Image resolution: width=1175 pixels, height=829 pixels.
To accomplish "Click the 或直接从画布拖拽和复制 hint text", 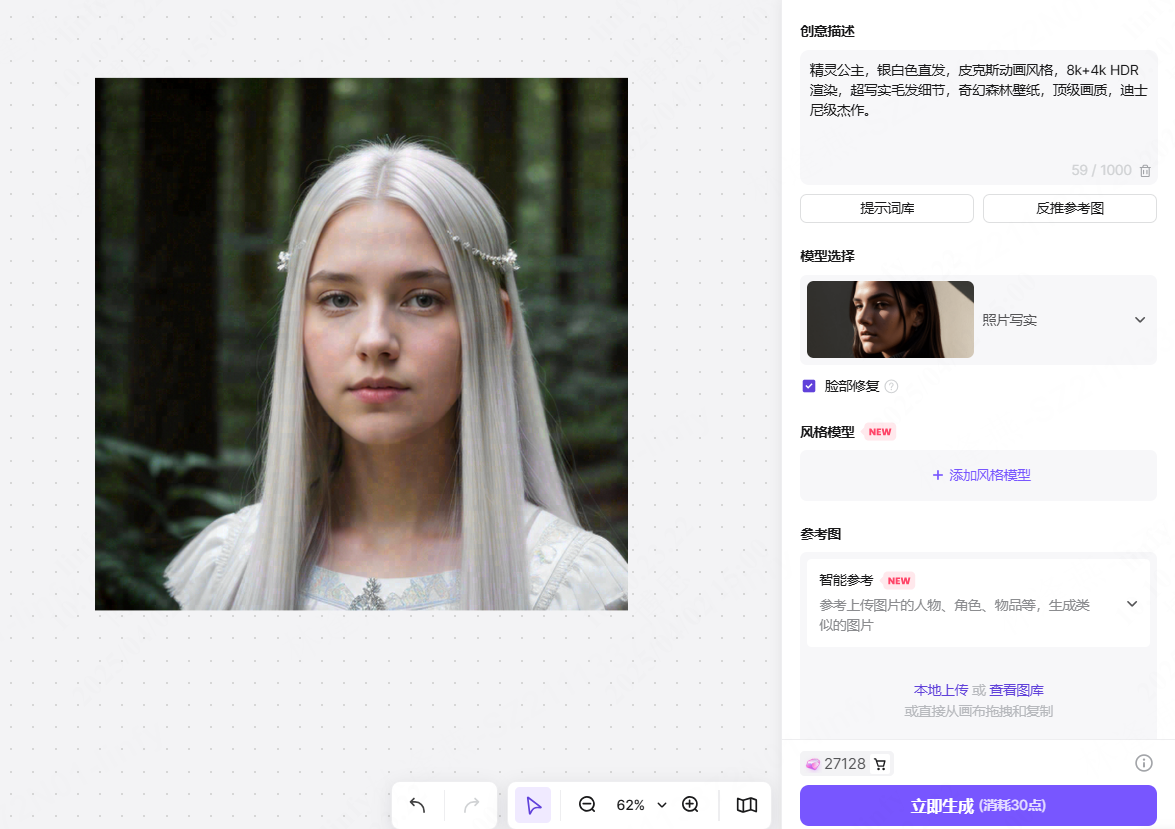I will [x=979, y=711].
